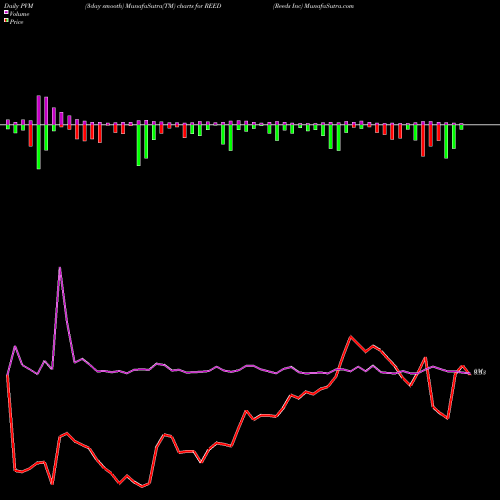Select the Volume legend label

pyautogui.click(x=19, y=14)
